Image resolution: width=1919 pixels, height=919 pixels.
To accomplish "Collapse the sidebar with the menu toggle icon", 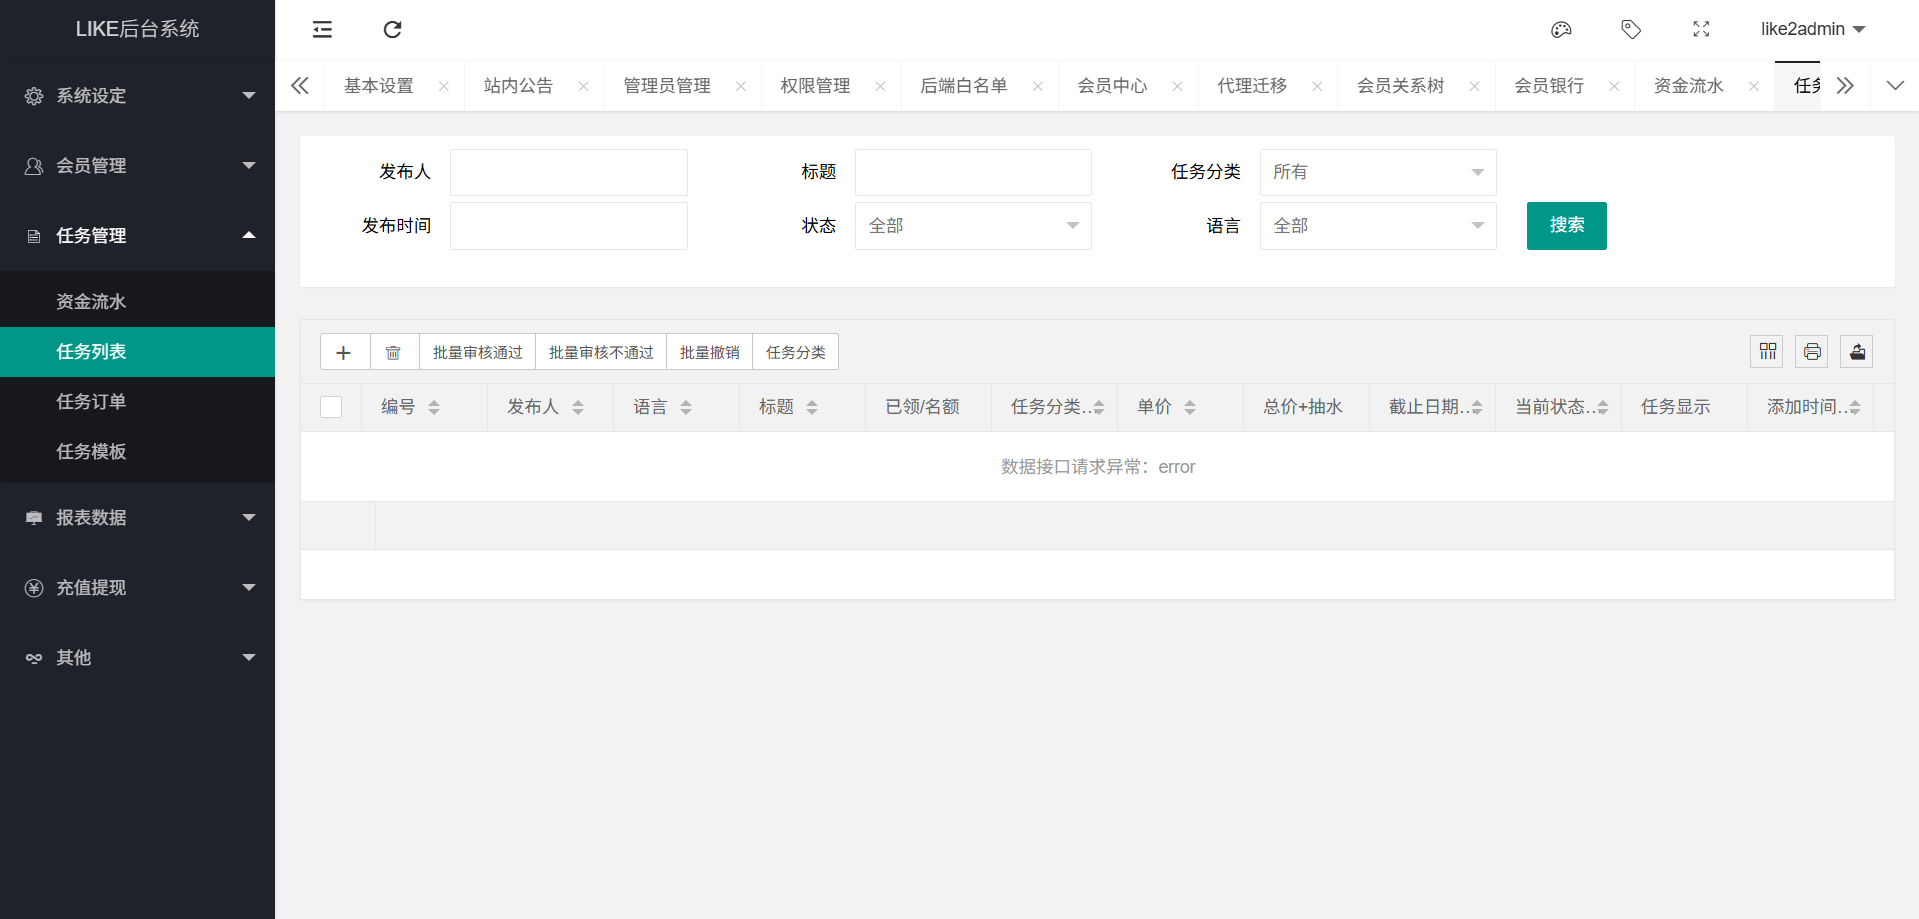I will [322, 29].
